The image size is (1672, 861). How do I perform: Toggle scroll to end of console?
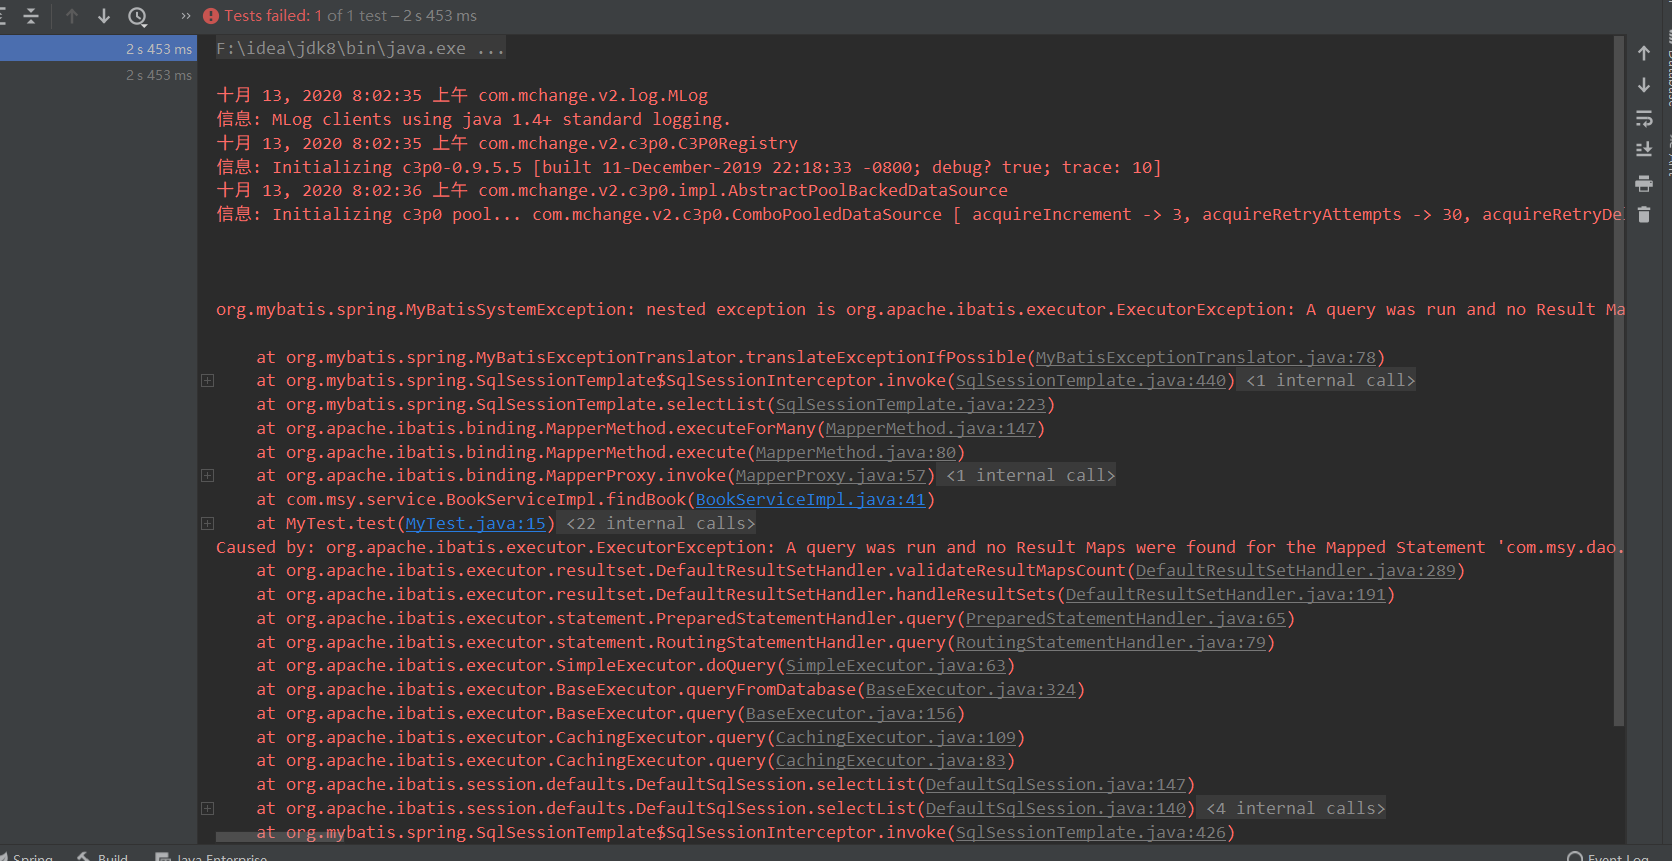click(1644, 150)
